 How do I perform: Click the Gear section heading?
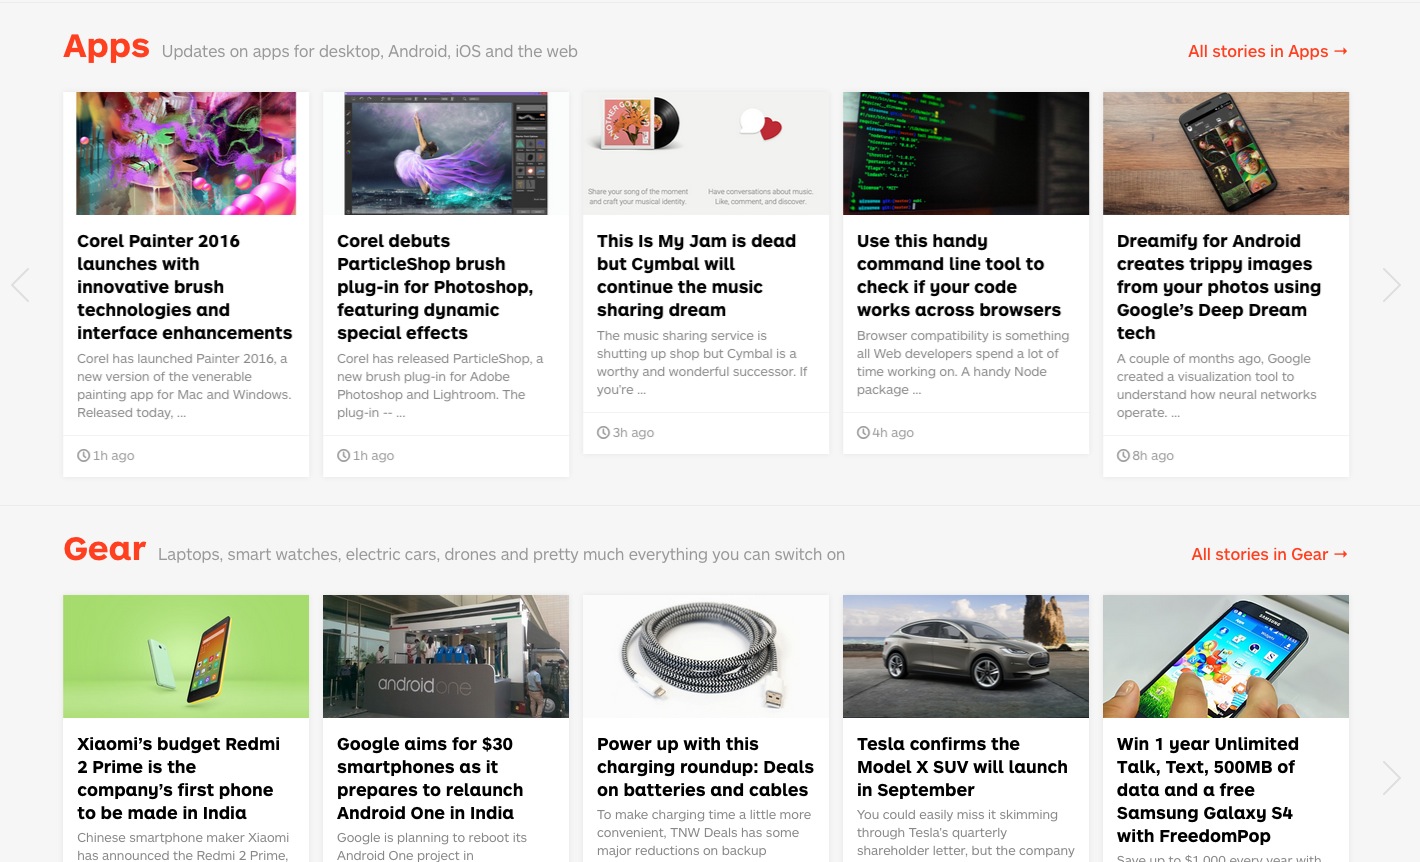(x=104, y=550)
